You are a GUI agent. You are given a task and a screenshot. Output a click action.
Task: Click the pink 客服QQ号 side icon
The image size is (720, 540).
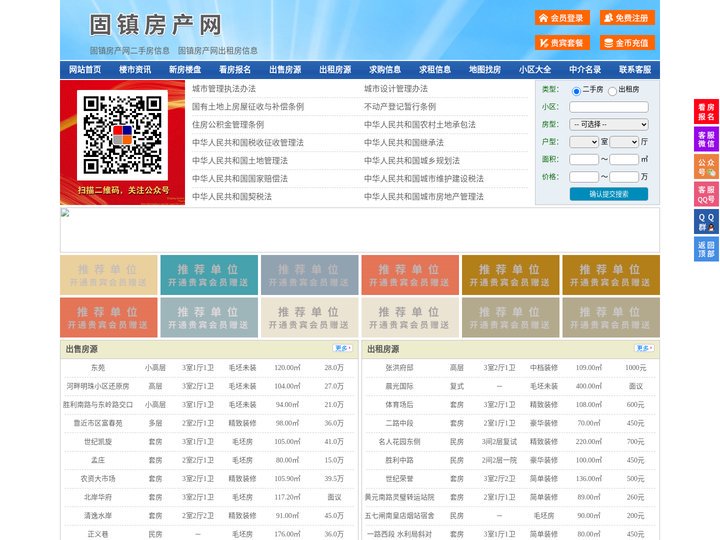706,194
